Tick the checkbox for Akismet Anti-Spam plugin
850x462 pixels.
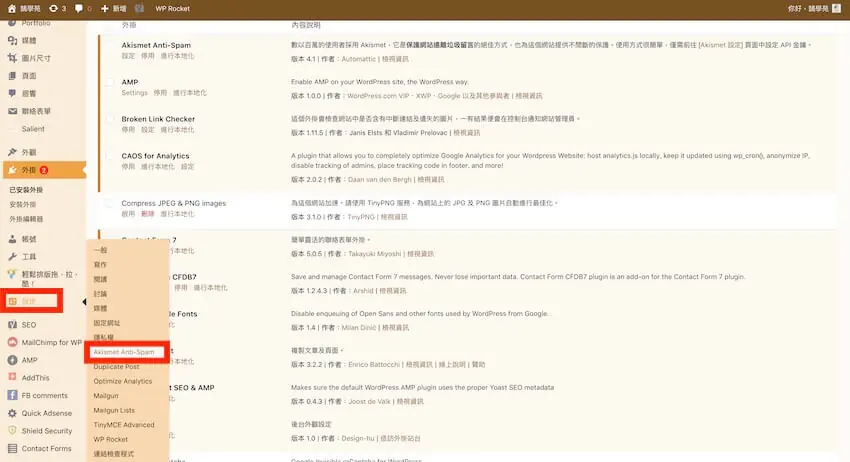110,46
